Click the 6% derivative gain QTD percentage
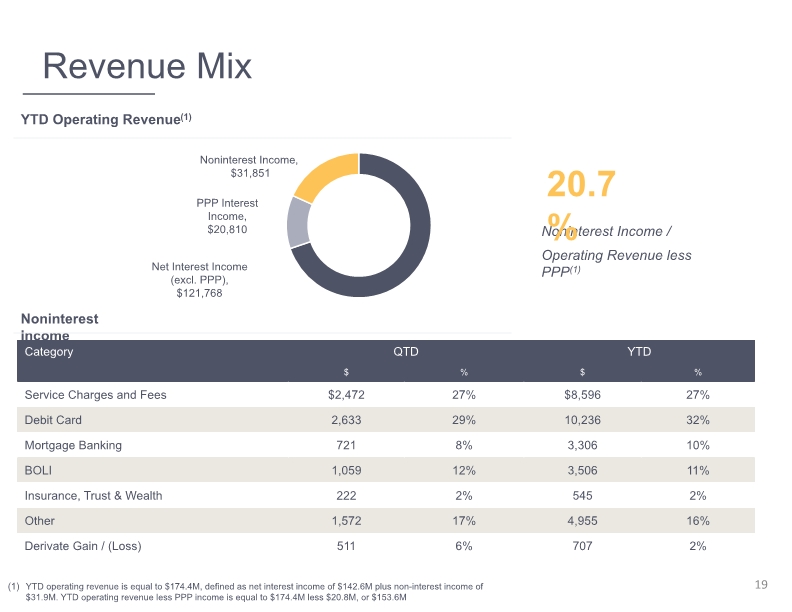 point(464,546)
